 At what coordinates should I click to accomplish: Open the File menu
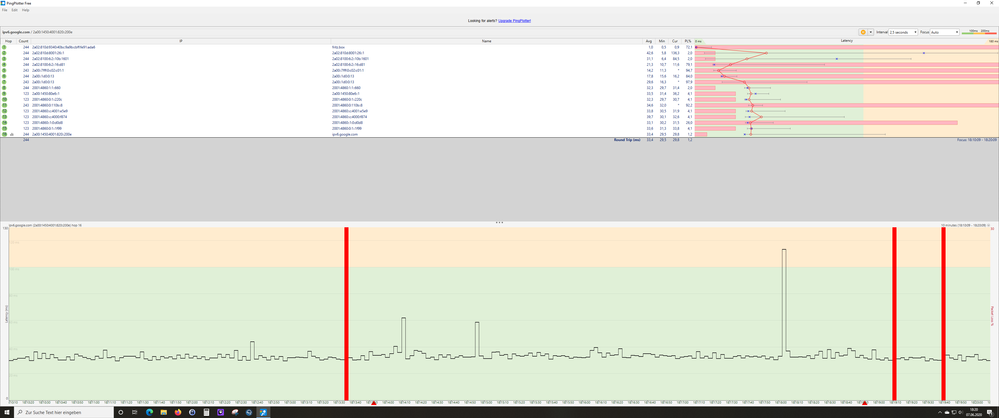click(4, 10)
